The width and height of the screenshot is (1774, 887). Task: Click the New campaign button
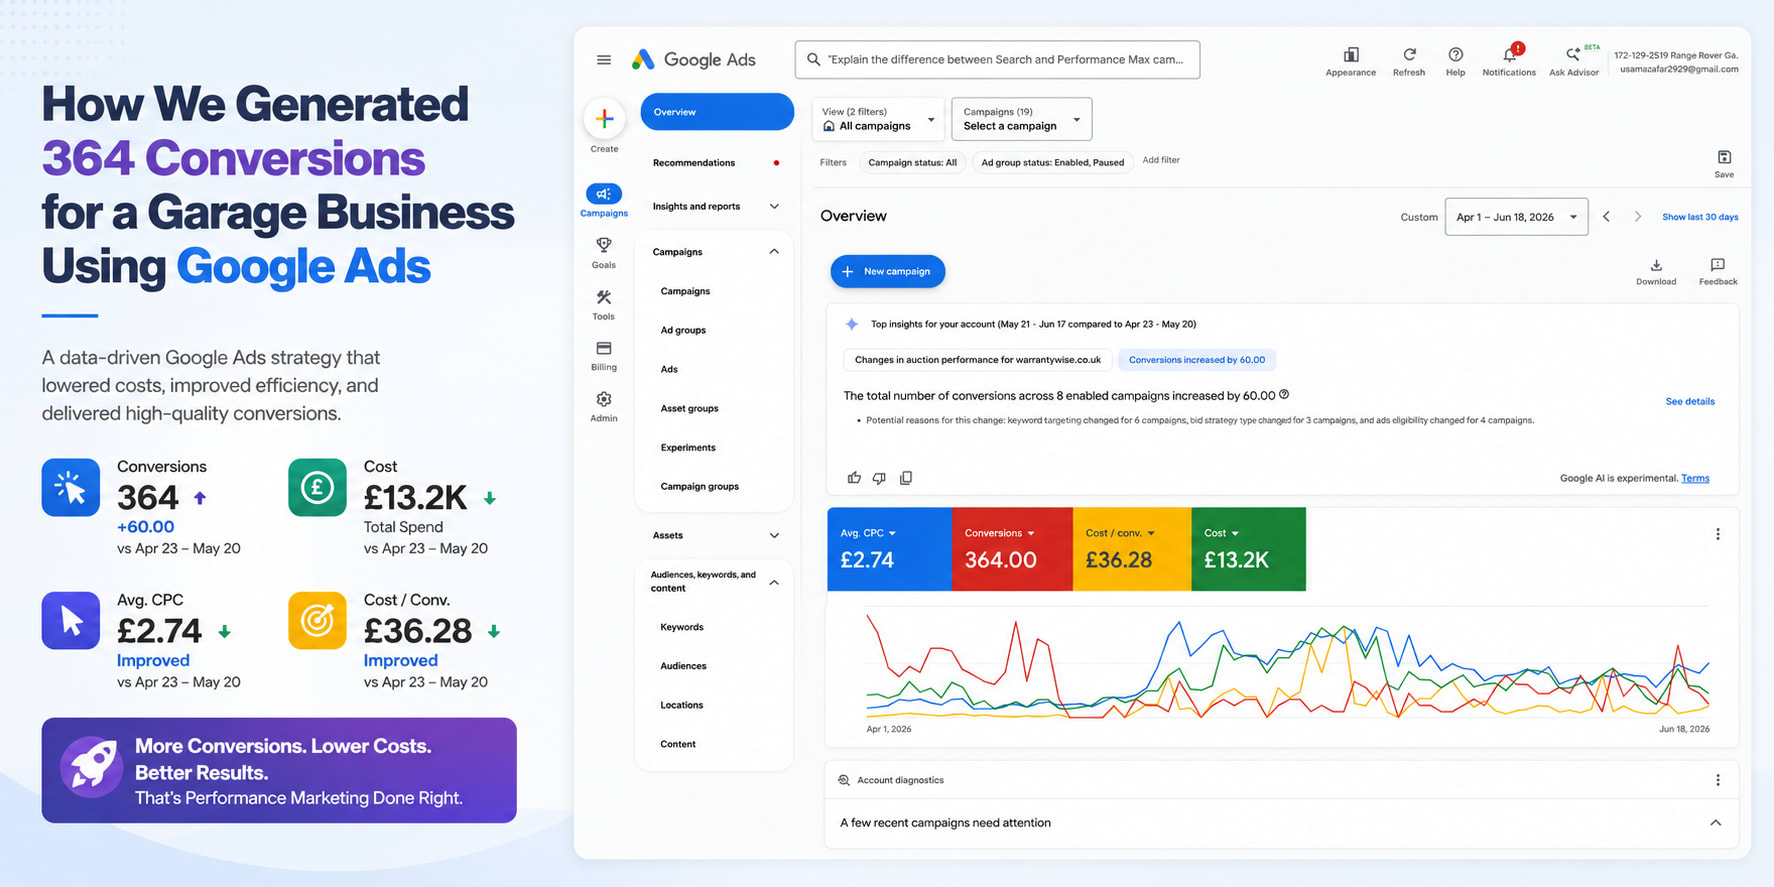pos(888,271)
